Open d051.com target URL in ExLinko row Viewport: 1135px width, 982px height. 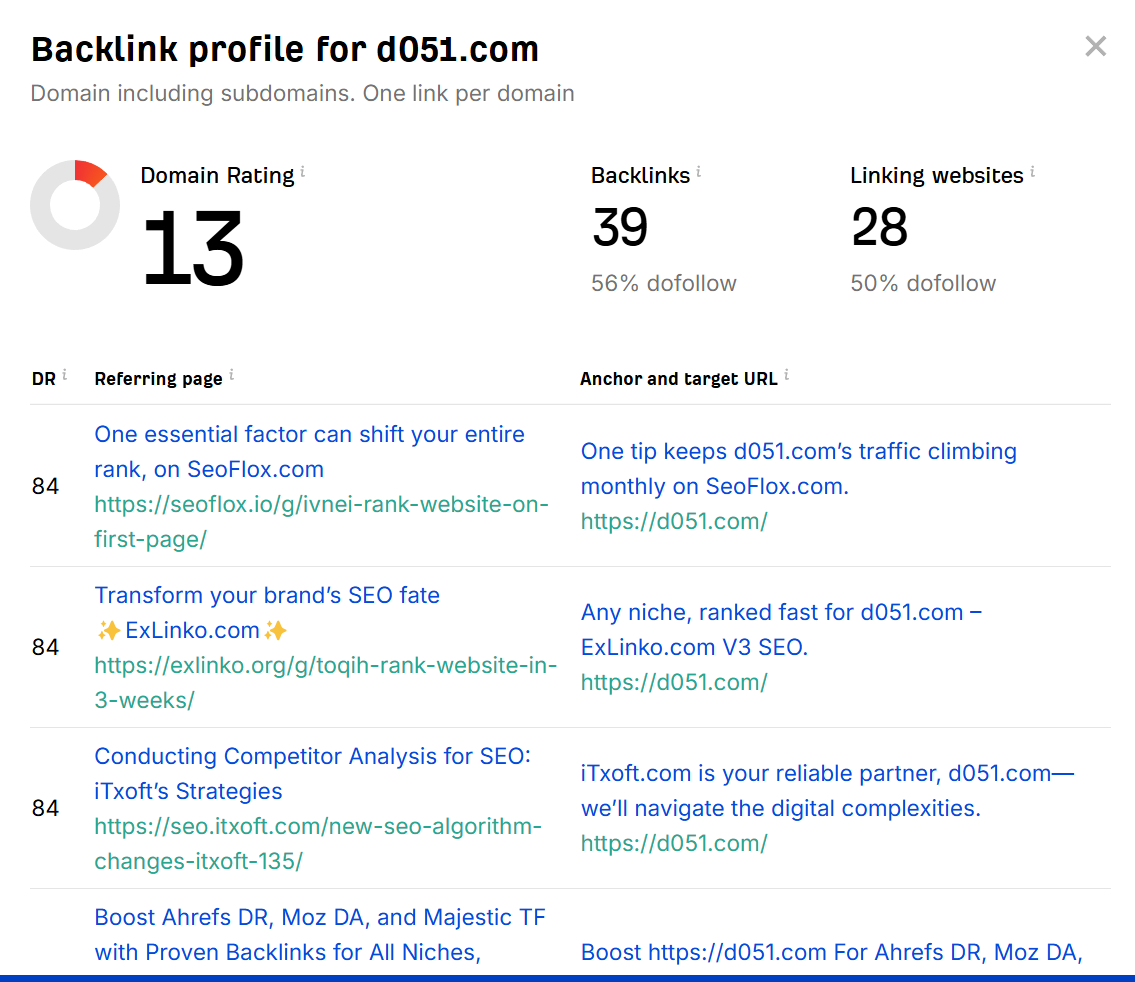[674, 682]
